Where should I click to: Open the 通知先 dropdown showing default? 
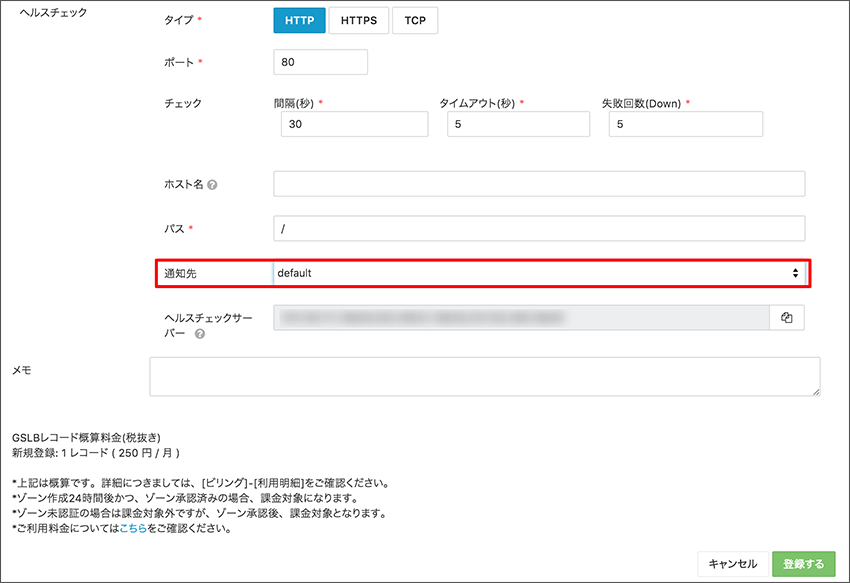tap(530, 272)
